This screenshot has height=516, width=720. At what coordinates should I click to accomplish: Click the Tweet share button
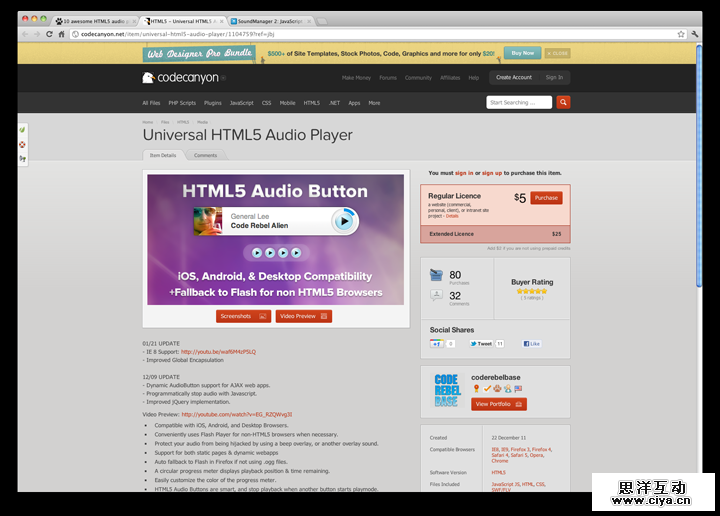[481, 343]
